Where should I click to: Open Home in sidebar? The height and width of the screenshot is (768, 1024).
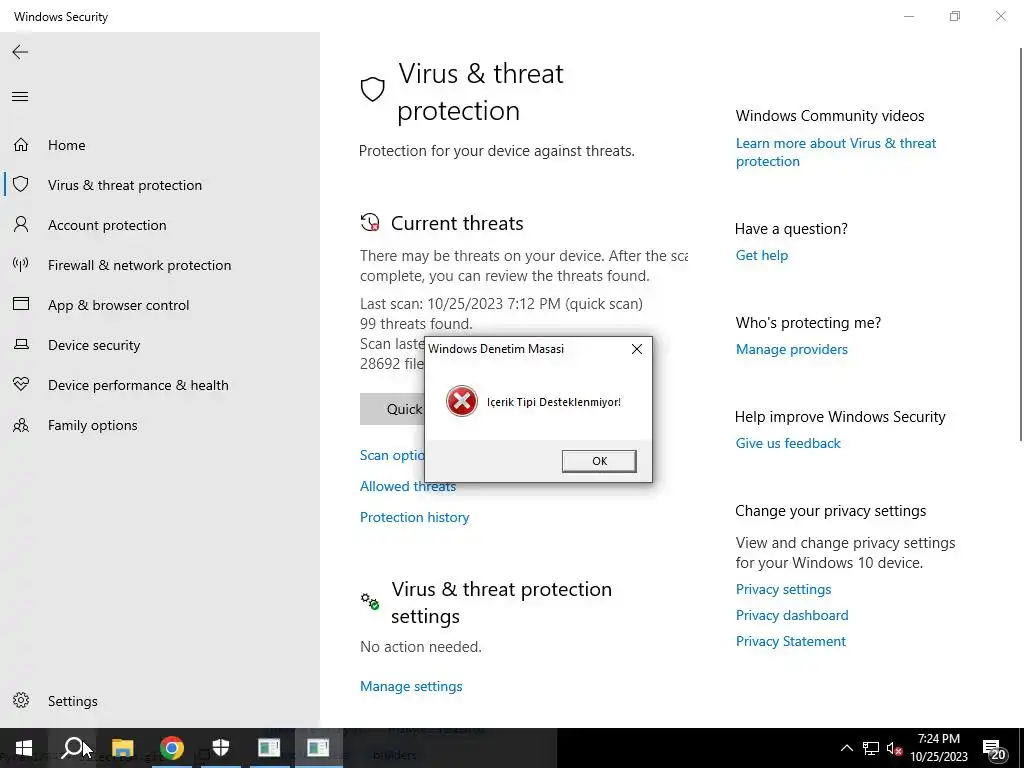67,145
